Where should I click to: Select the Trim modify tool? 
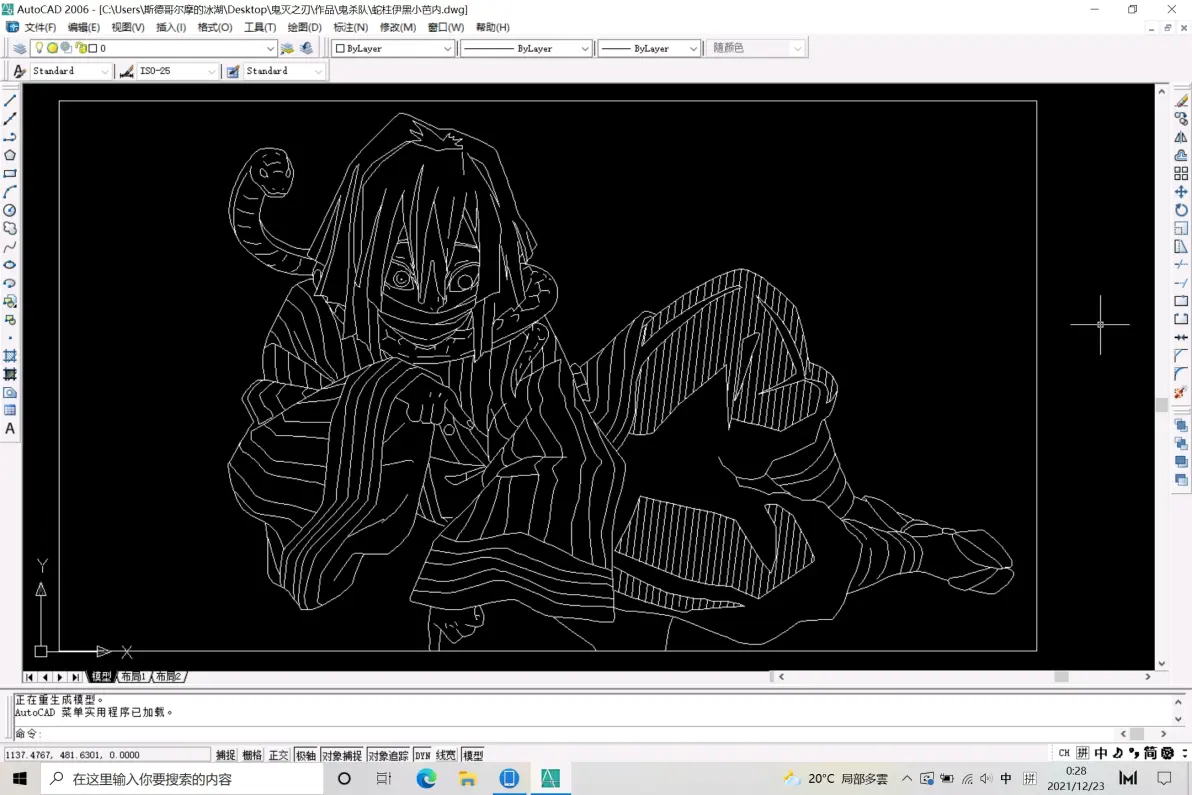[1181, 264]
